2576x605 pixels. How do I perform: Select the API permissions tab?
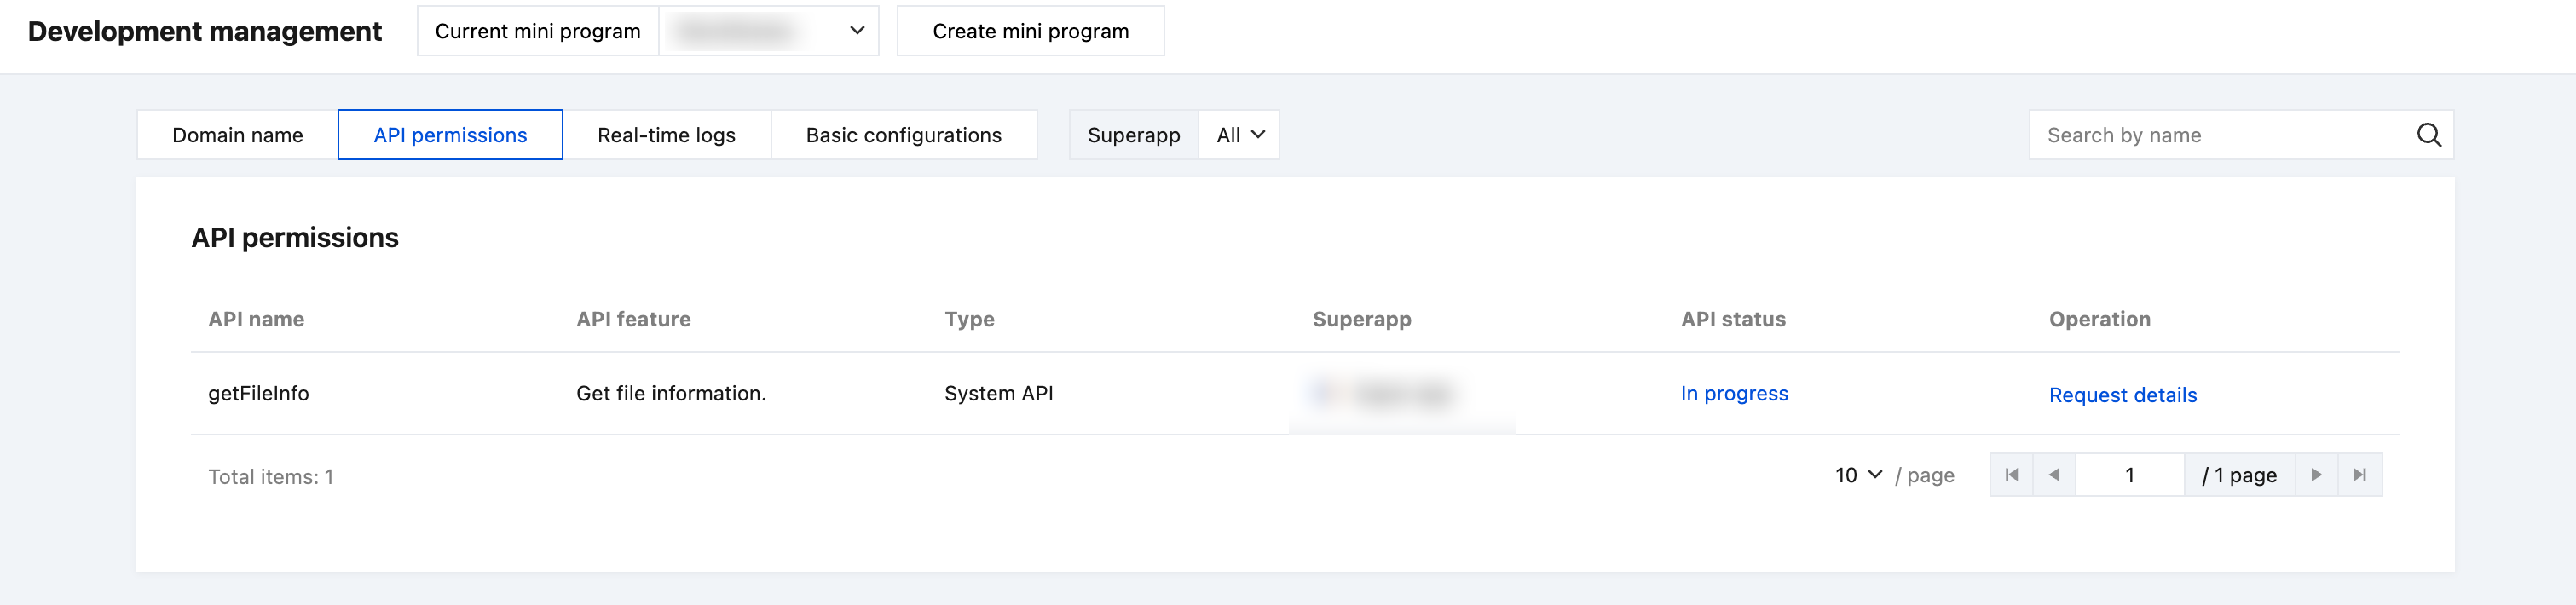point(450,135)
